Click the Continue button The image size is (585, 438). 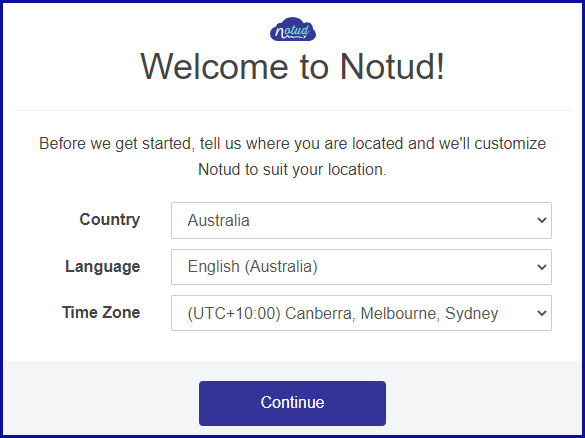292,403
